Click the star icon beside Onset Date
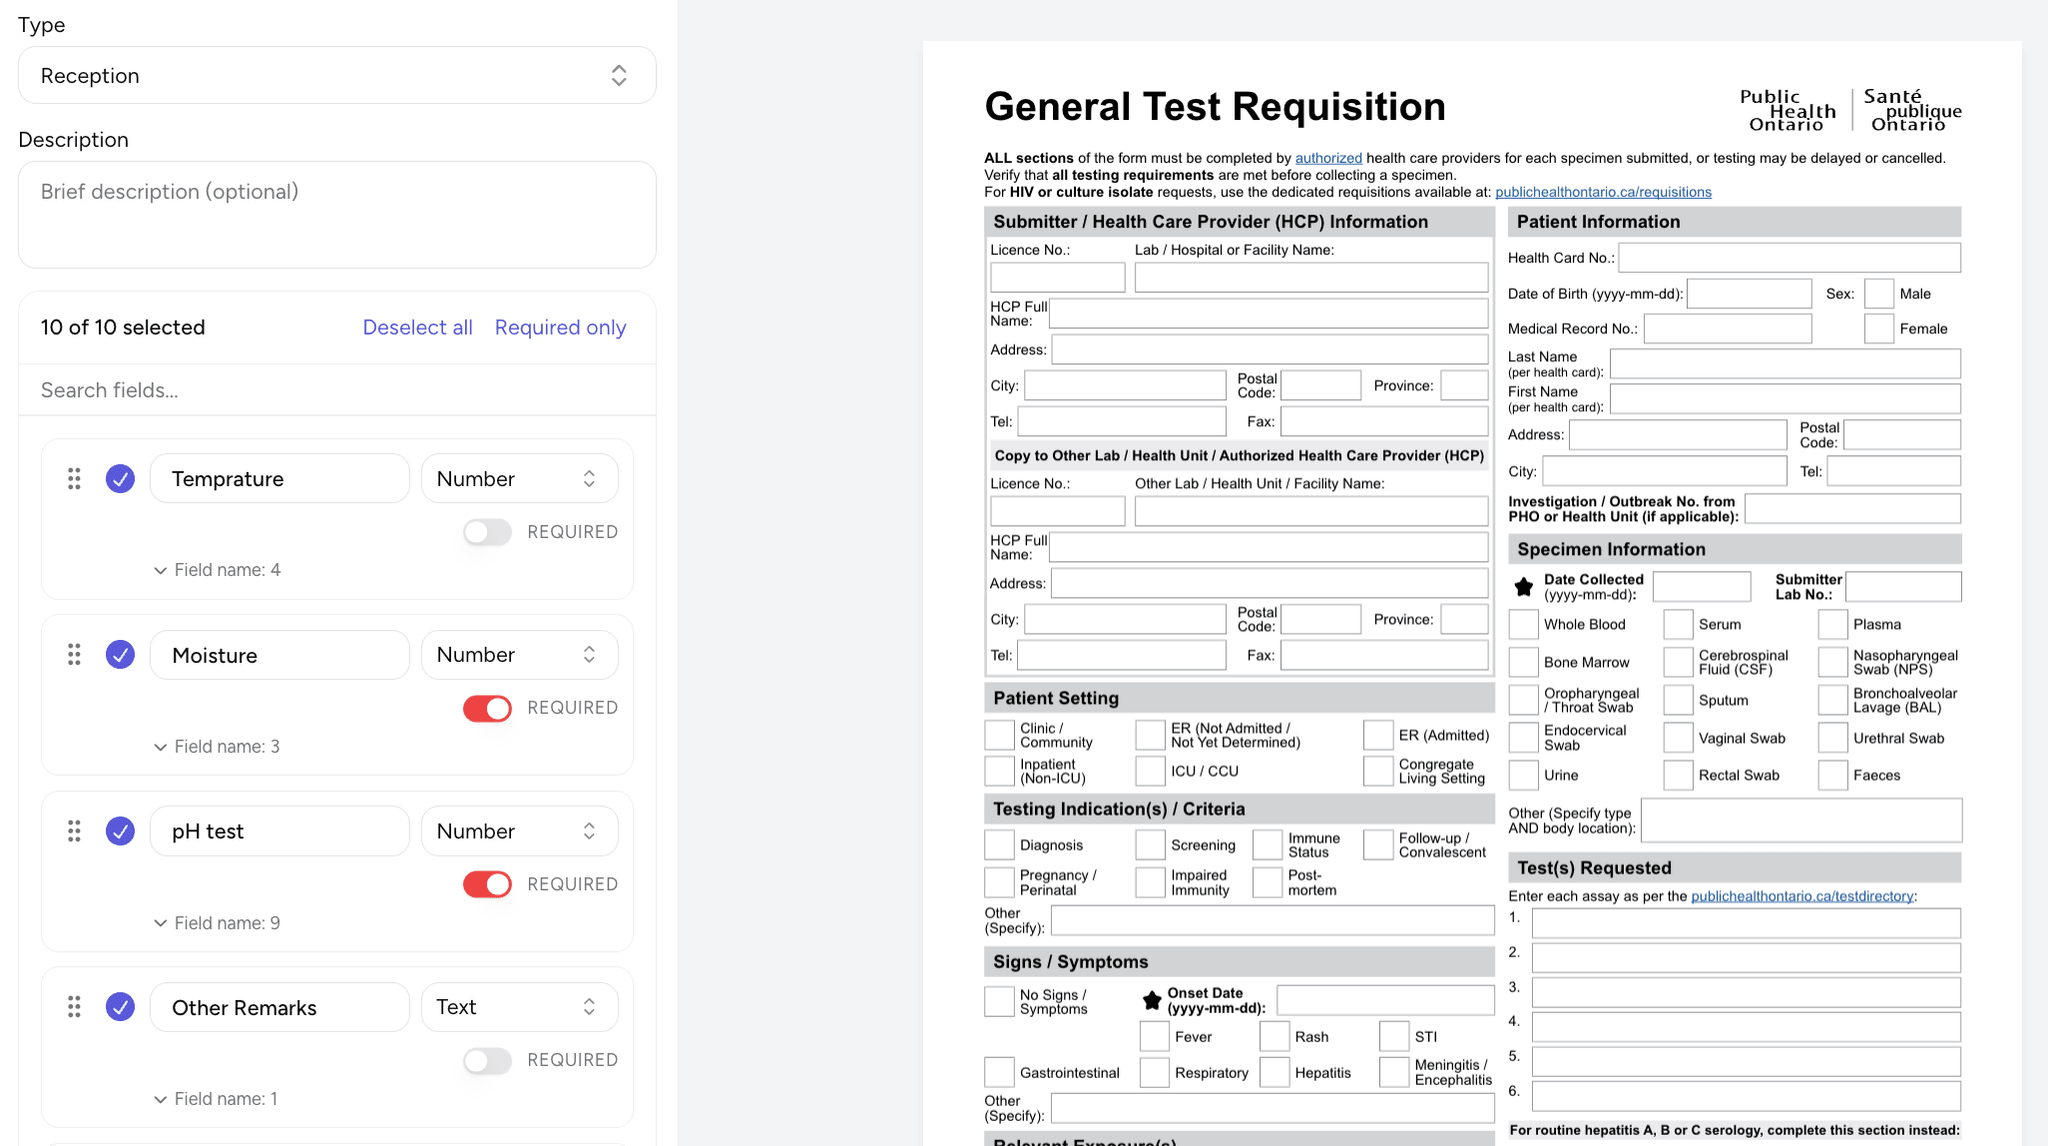Screen dimensions: 2048x1146 pyautogui.click(x=1152, y=1000)
